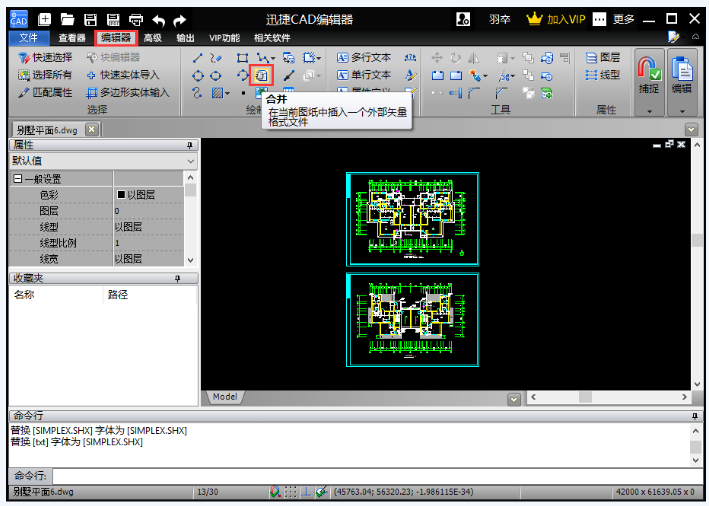
Task: Click the Redo arrow icon
Action: point(180,20)
